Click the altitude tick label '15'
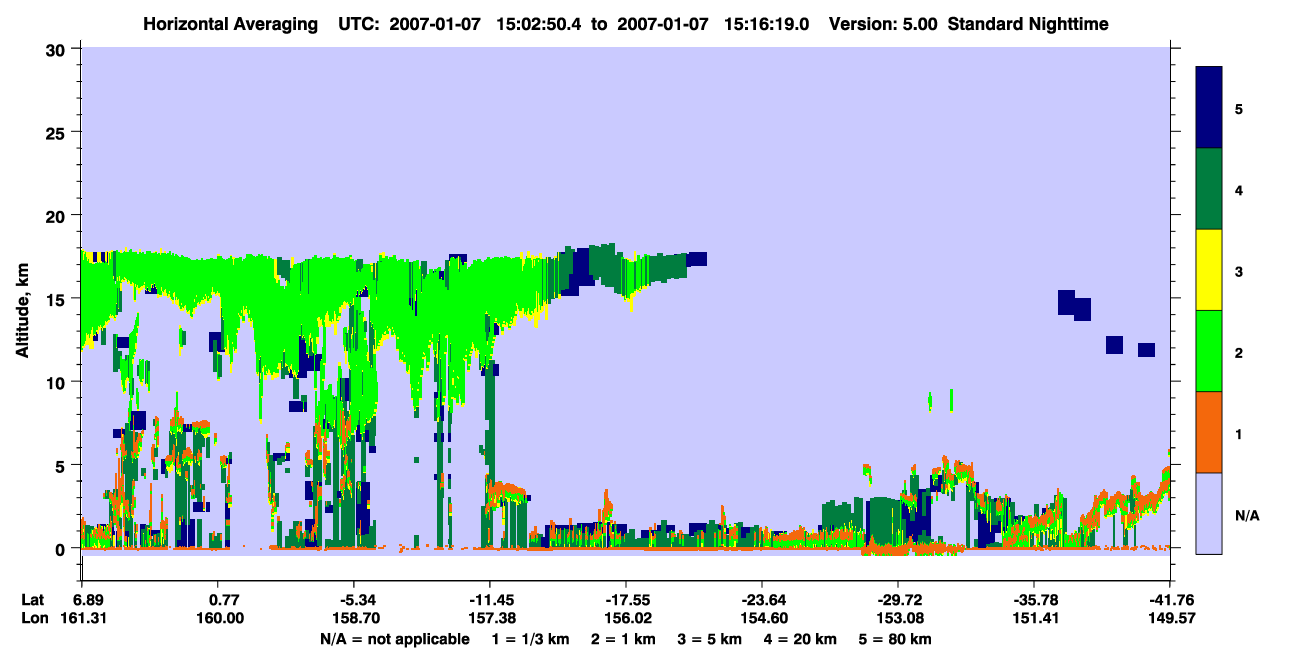Viewport: 1300px width, 667px height. (x=58, y=298)
